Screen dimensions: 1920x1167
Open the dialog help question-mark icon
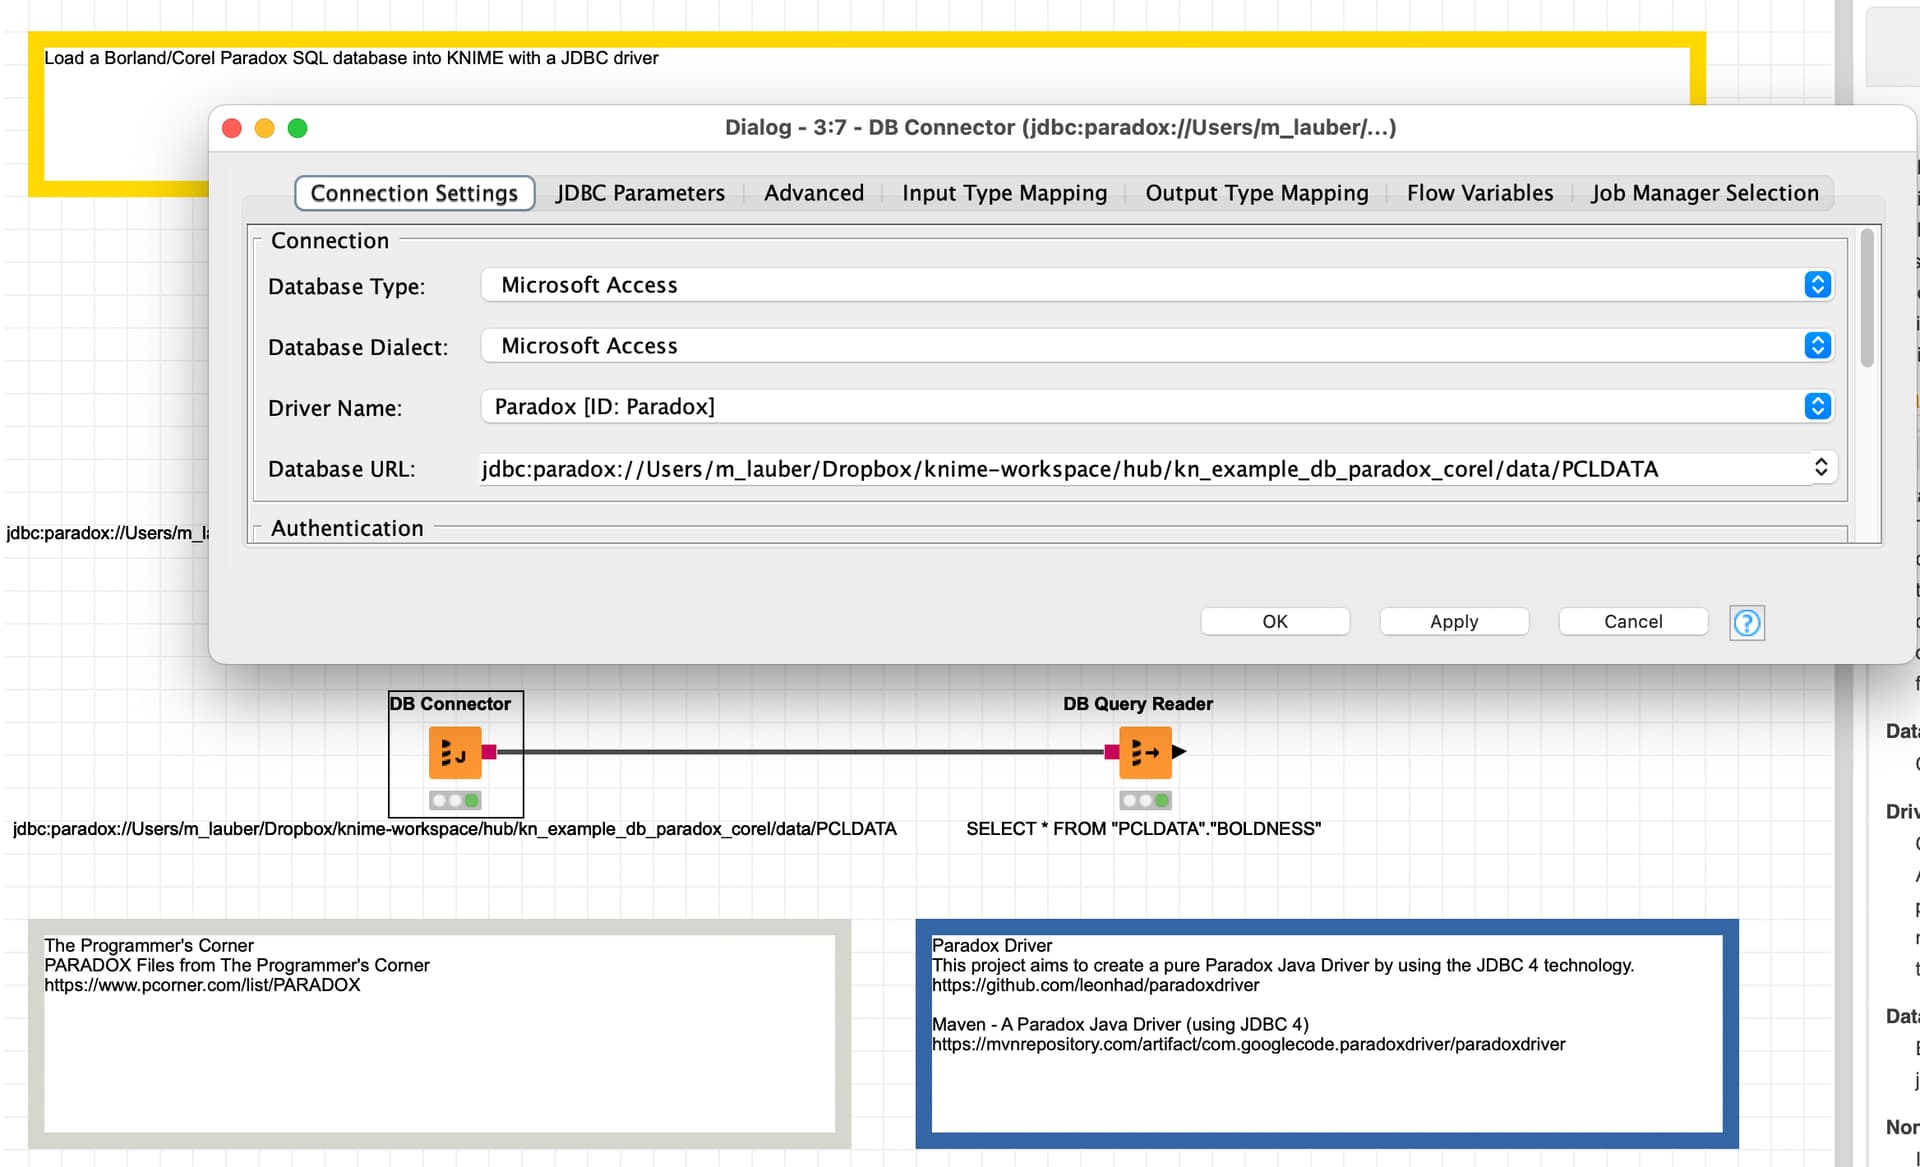click(1746, 622)
